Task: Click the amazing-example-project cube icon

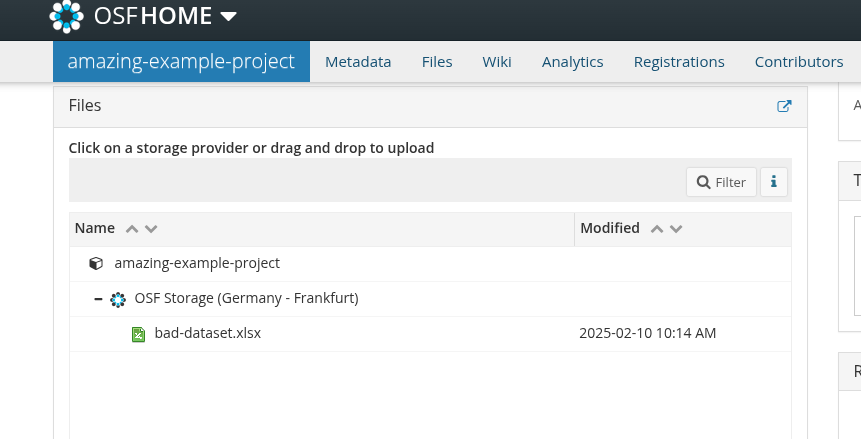Action: tap(96, 264)
